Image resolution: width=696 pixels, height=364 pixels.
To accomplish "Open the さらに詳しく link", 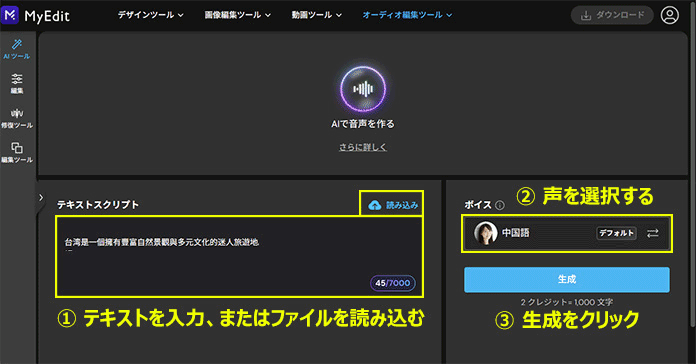I will click(x=363, y=147).
